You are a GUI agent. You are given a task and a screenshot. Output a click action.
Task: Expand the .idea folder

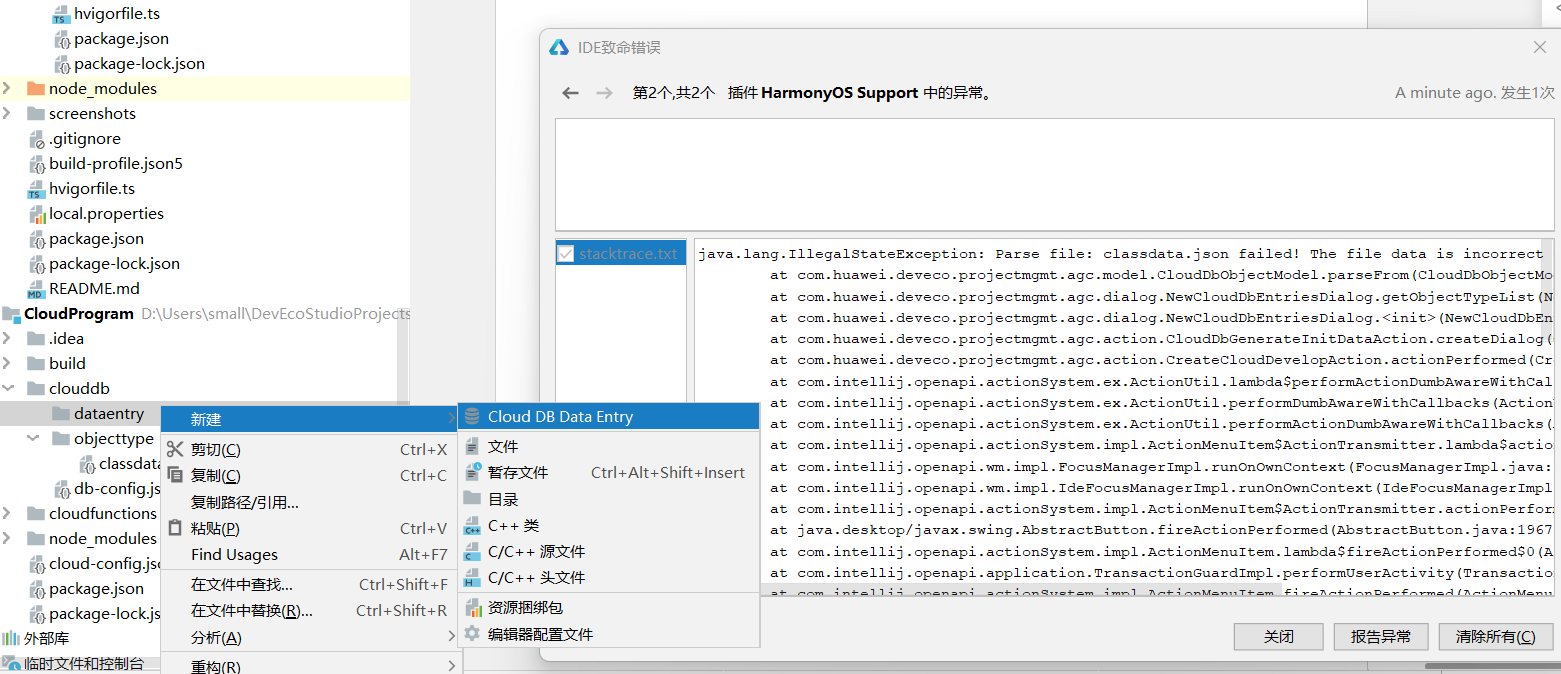(x=8, y=339)
